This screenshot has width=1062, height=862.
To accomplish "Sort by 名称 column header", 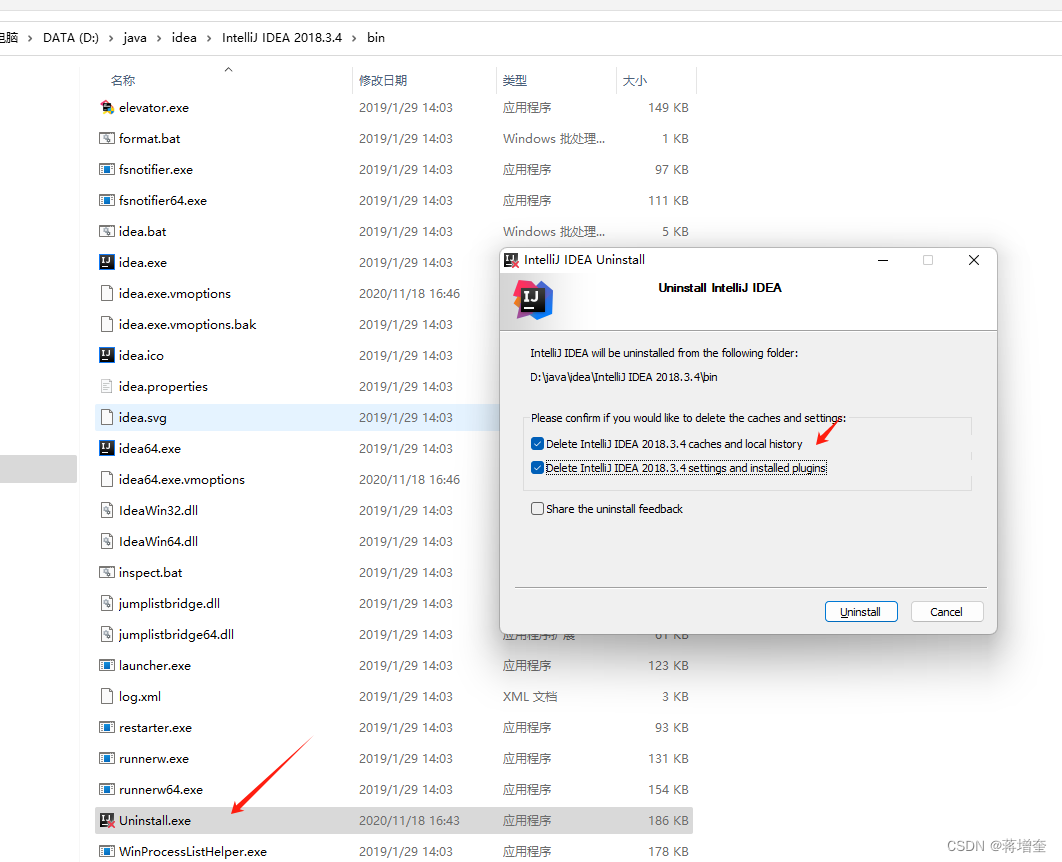I will (123, 81).
